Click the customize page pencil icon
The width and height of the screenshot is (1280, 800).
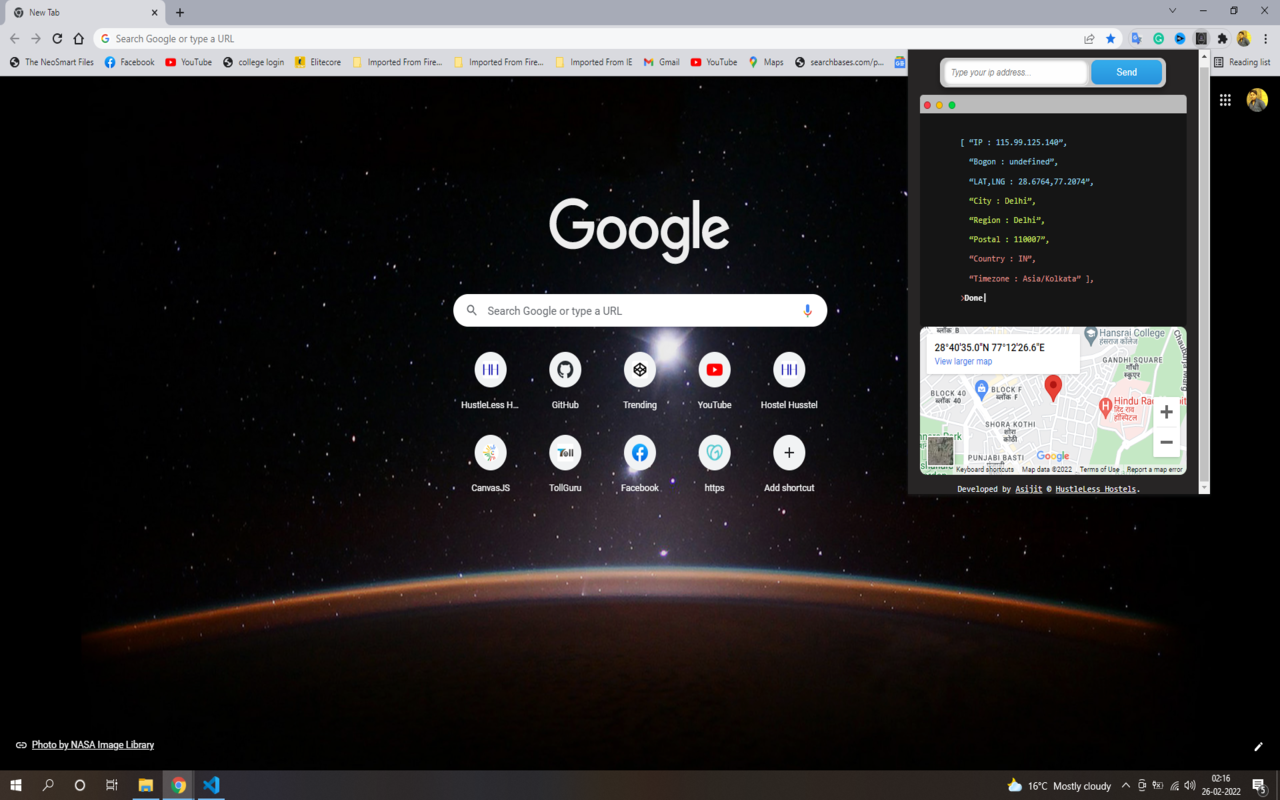1258,746
